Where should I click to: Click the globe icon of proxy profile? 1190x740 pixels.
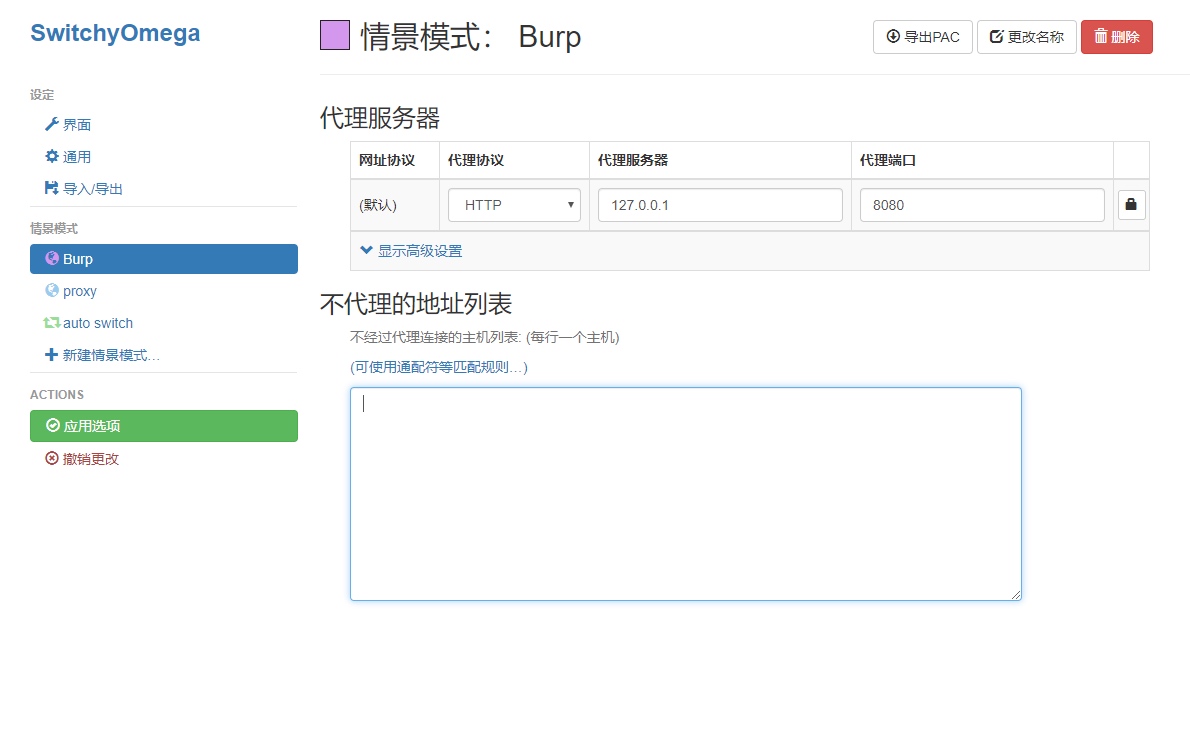click(x=52, y=291)
